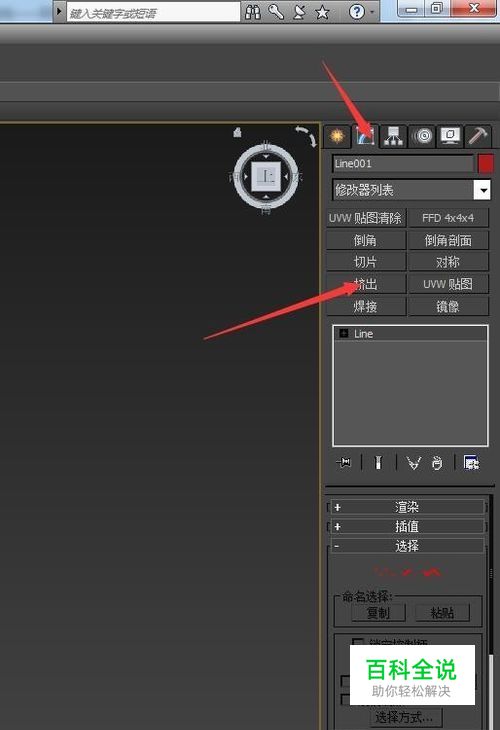This screenshot has width=500, height=730.
Task: Click the 切片 modifier button
Action: coord(365,262)
